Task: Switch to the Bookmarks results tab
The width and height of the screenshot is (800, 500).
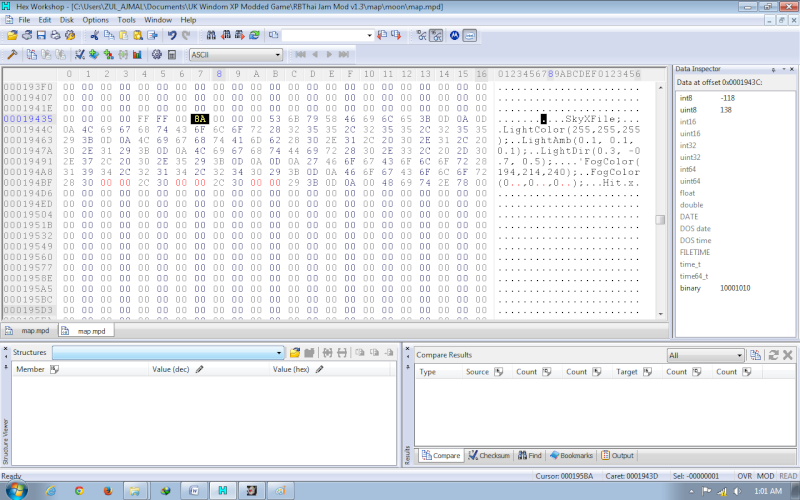Action: point(571,456)
